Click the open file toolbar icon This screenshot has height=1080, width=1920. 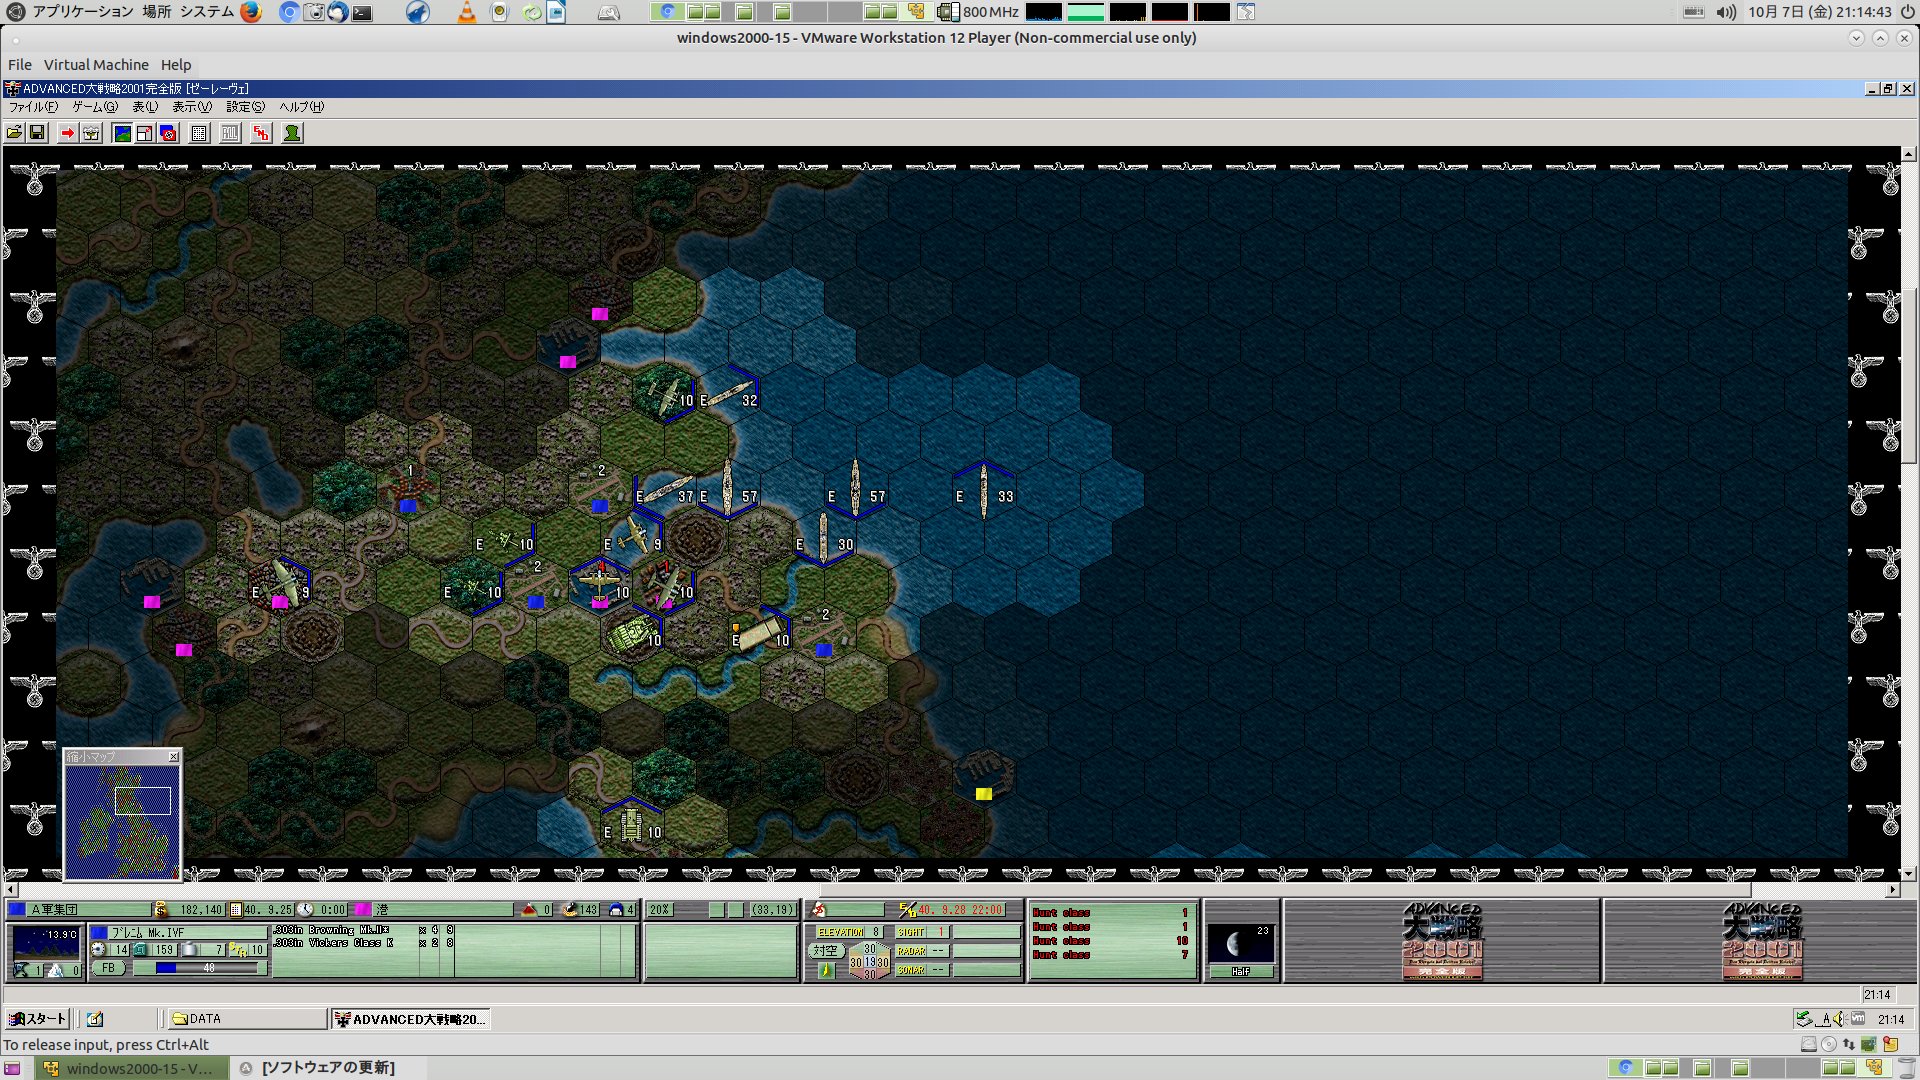coord(14,133)
